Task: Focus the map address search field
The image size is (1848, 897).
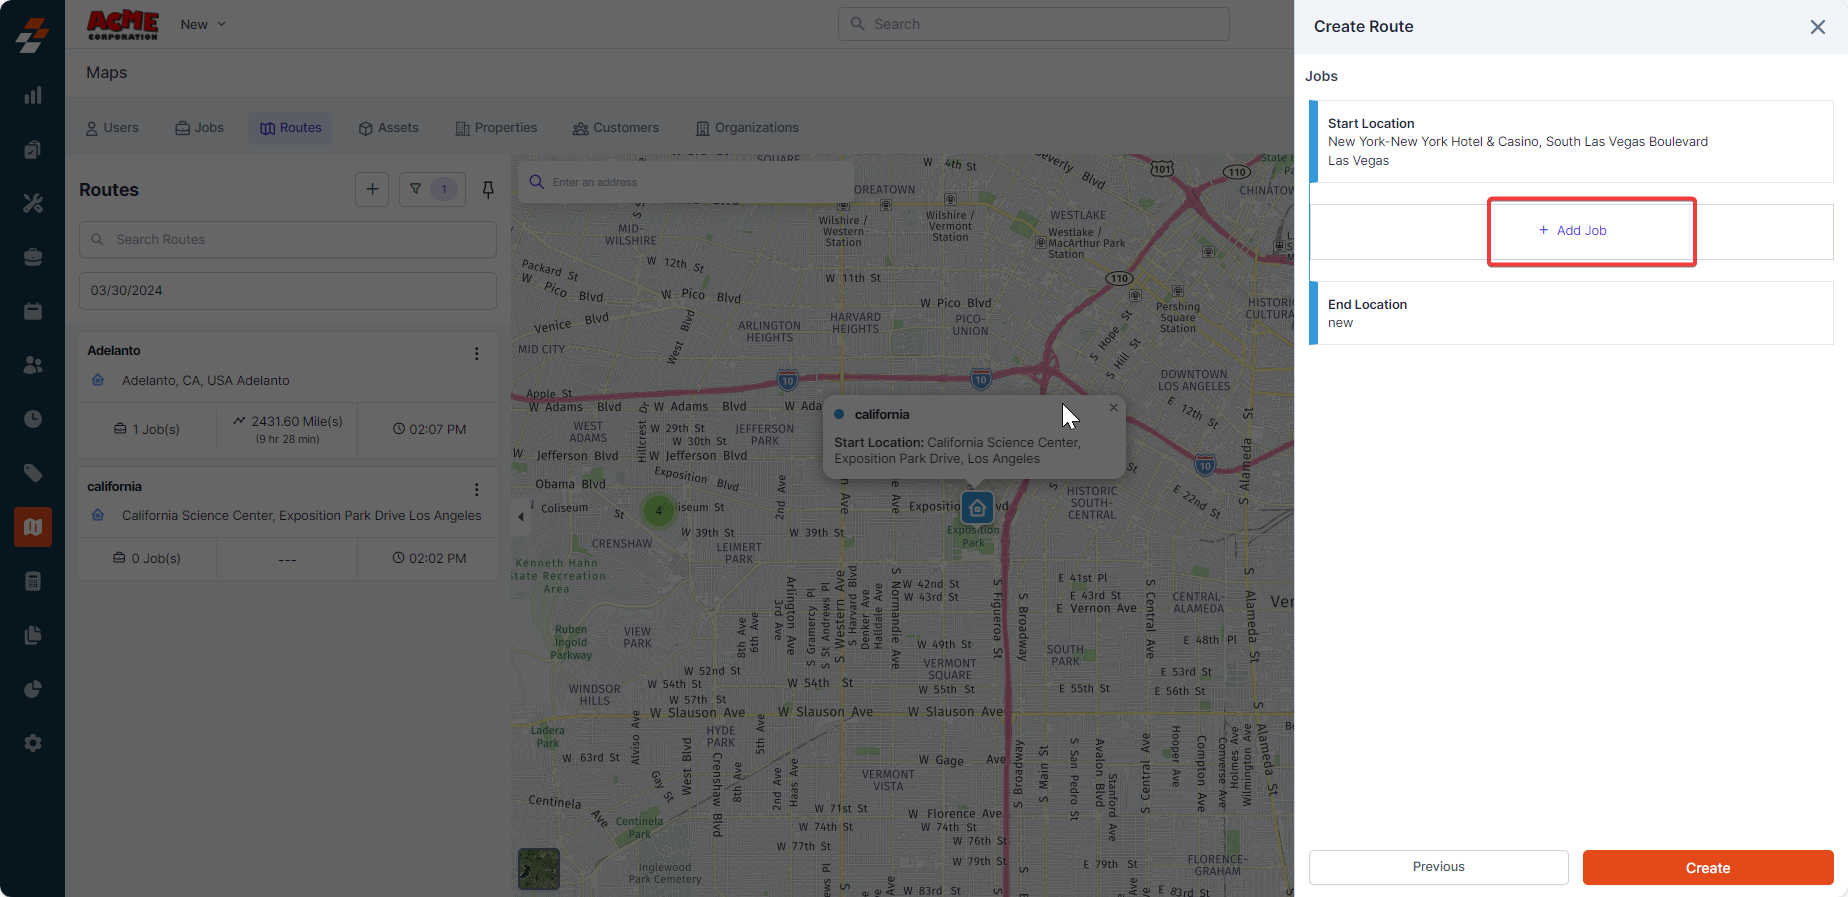Action: coord(686,182)
